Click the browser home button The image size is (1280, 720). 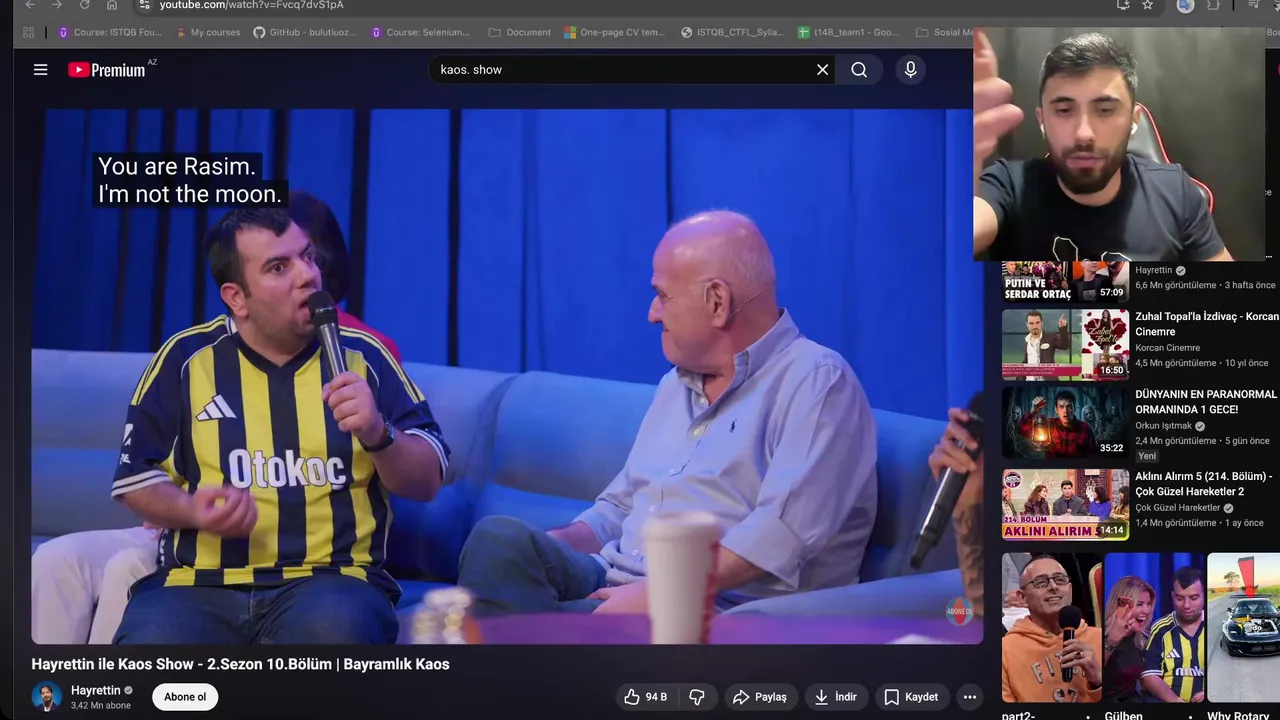[x=112, y=5]
